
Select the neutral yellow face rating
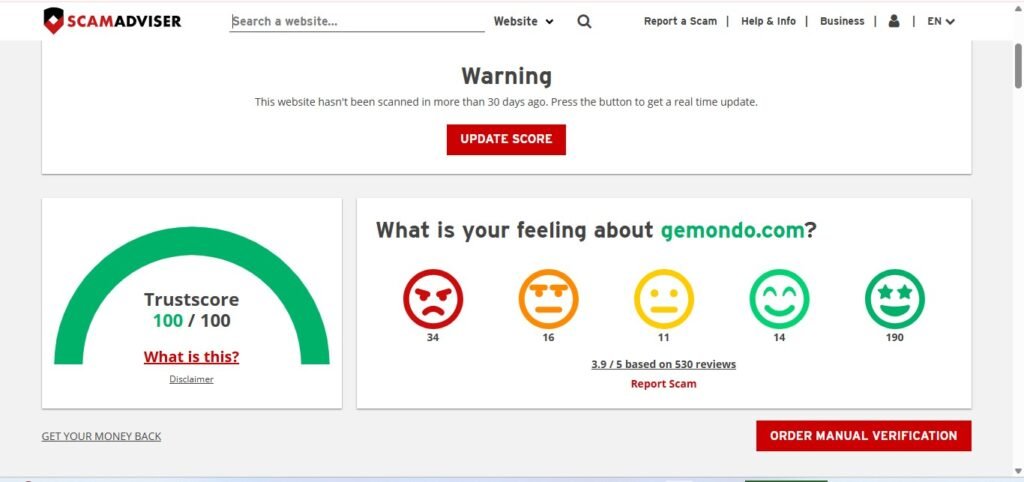click(x=664, y=299)
